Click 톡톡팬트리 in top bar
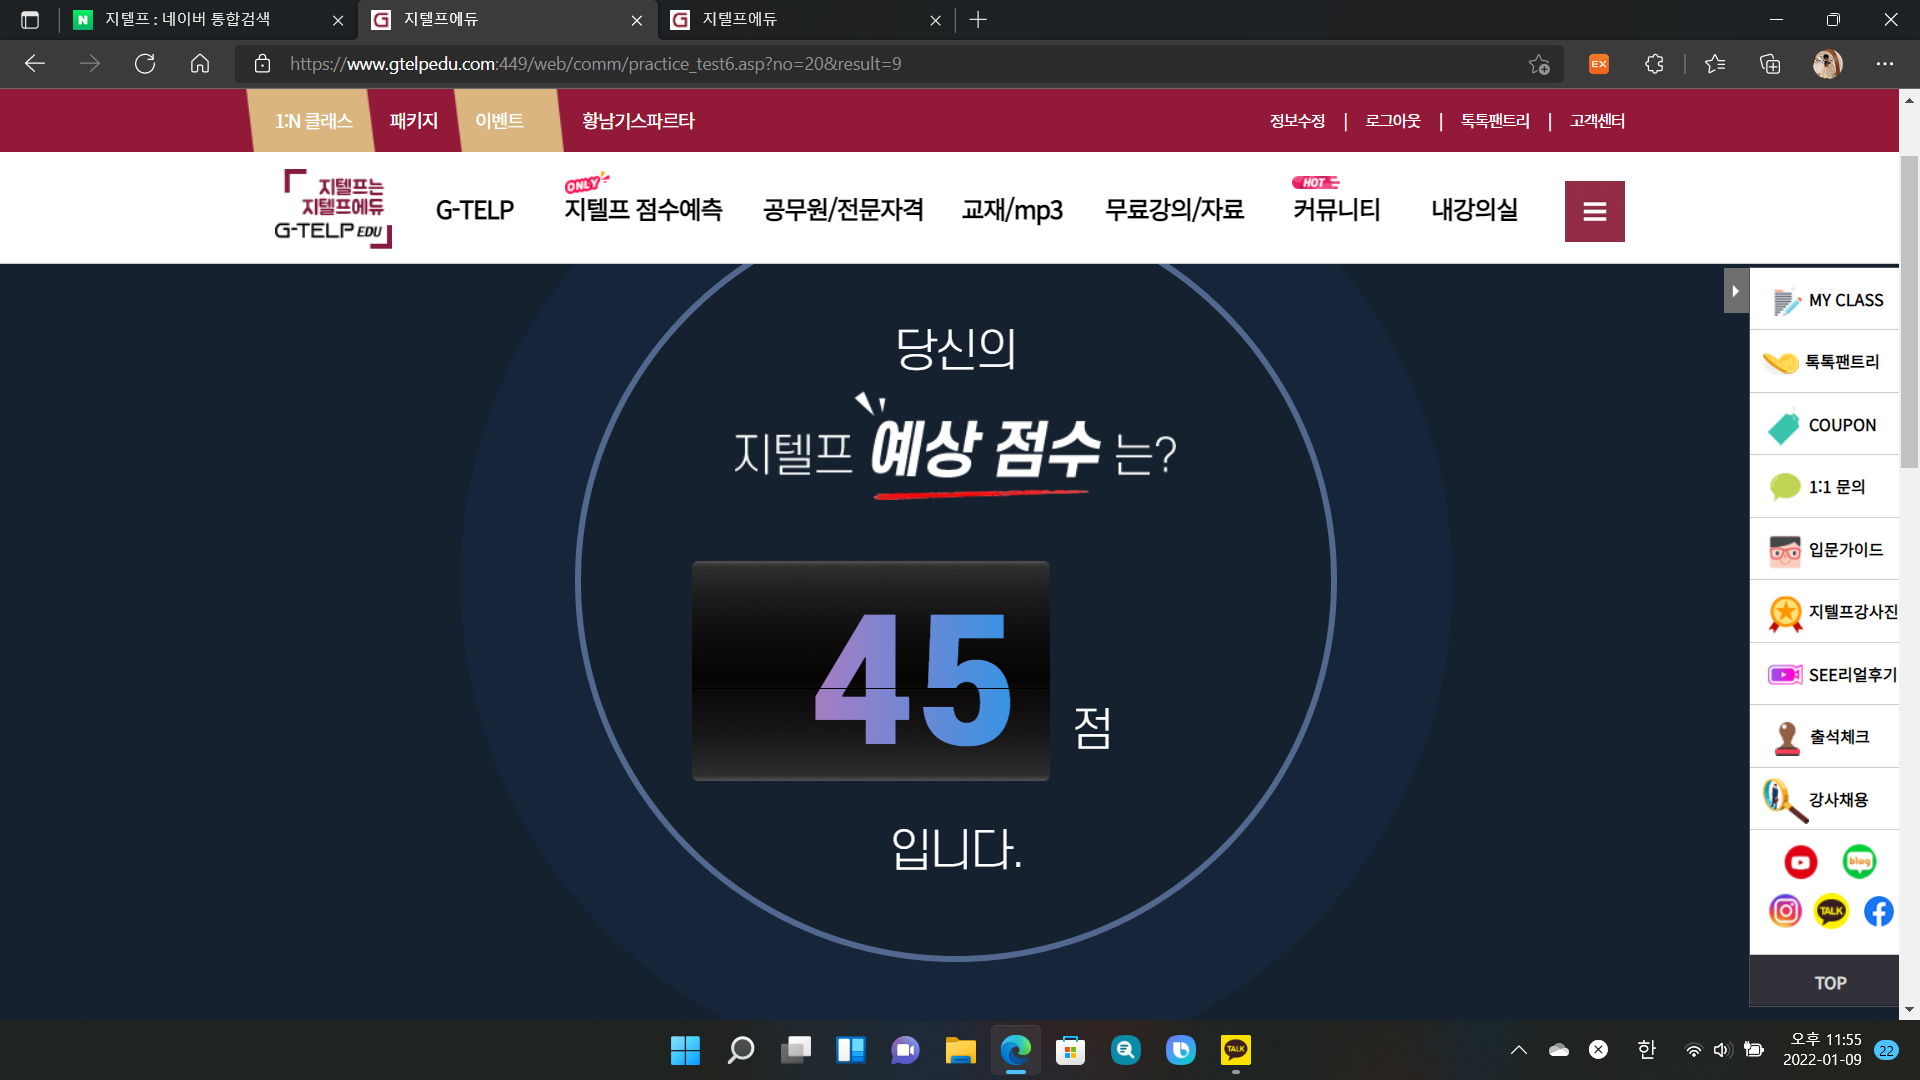This screenshot has height=1080, width=1920. (x=1495, y=121)
